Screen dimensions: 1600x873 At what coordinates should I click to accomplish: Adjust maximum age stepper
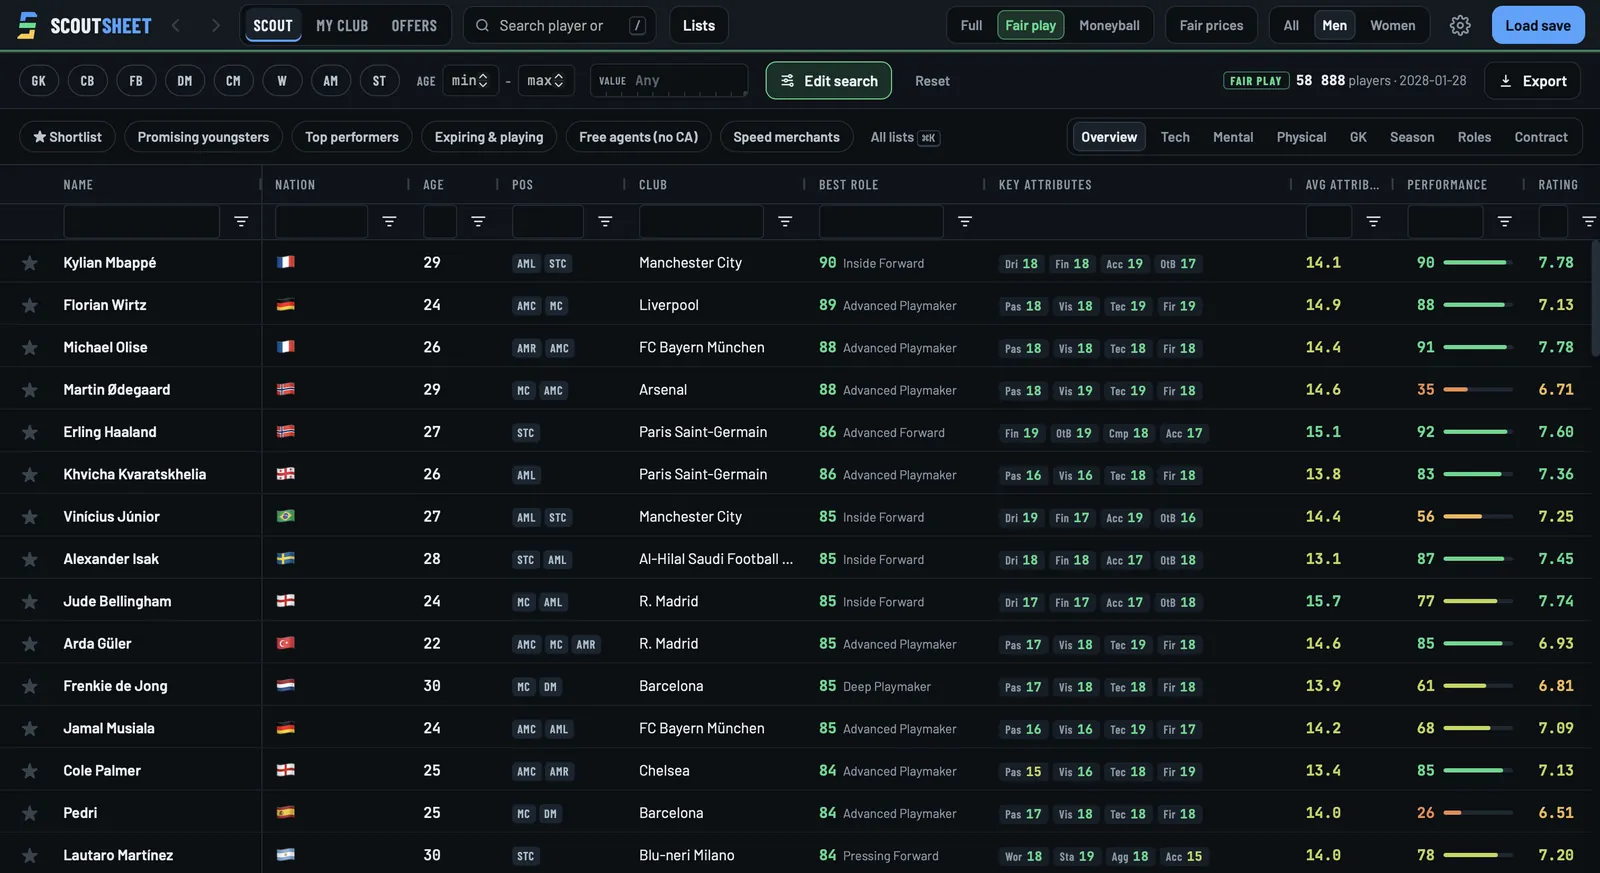[x=558, y=81]
